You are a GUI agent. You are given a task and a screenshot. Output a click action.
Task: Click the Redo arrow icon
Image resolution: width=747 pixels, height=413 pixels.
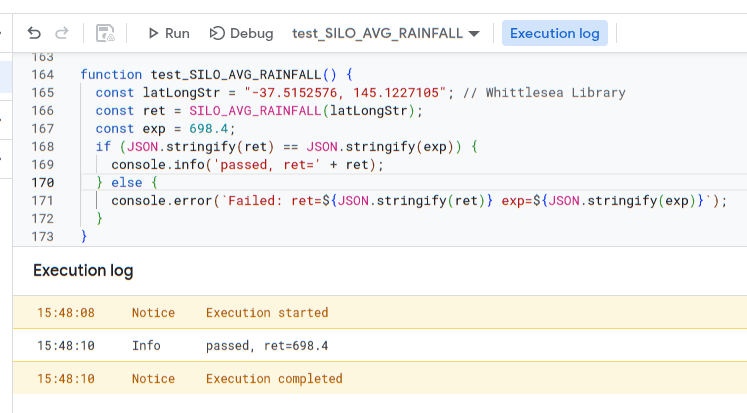coord(63,33)
